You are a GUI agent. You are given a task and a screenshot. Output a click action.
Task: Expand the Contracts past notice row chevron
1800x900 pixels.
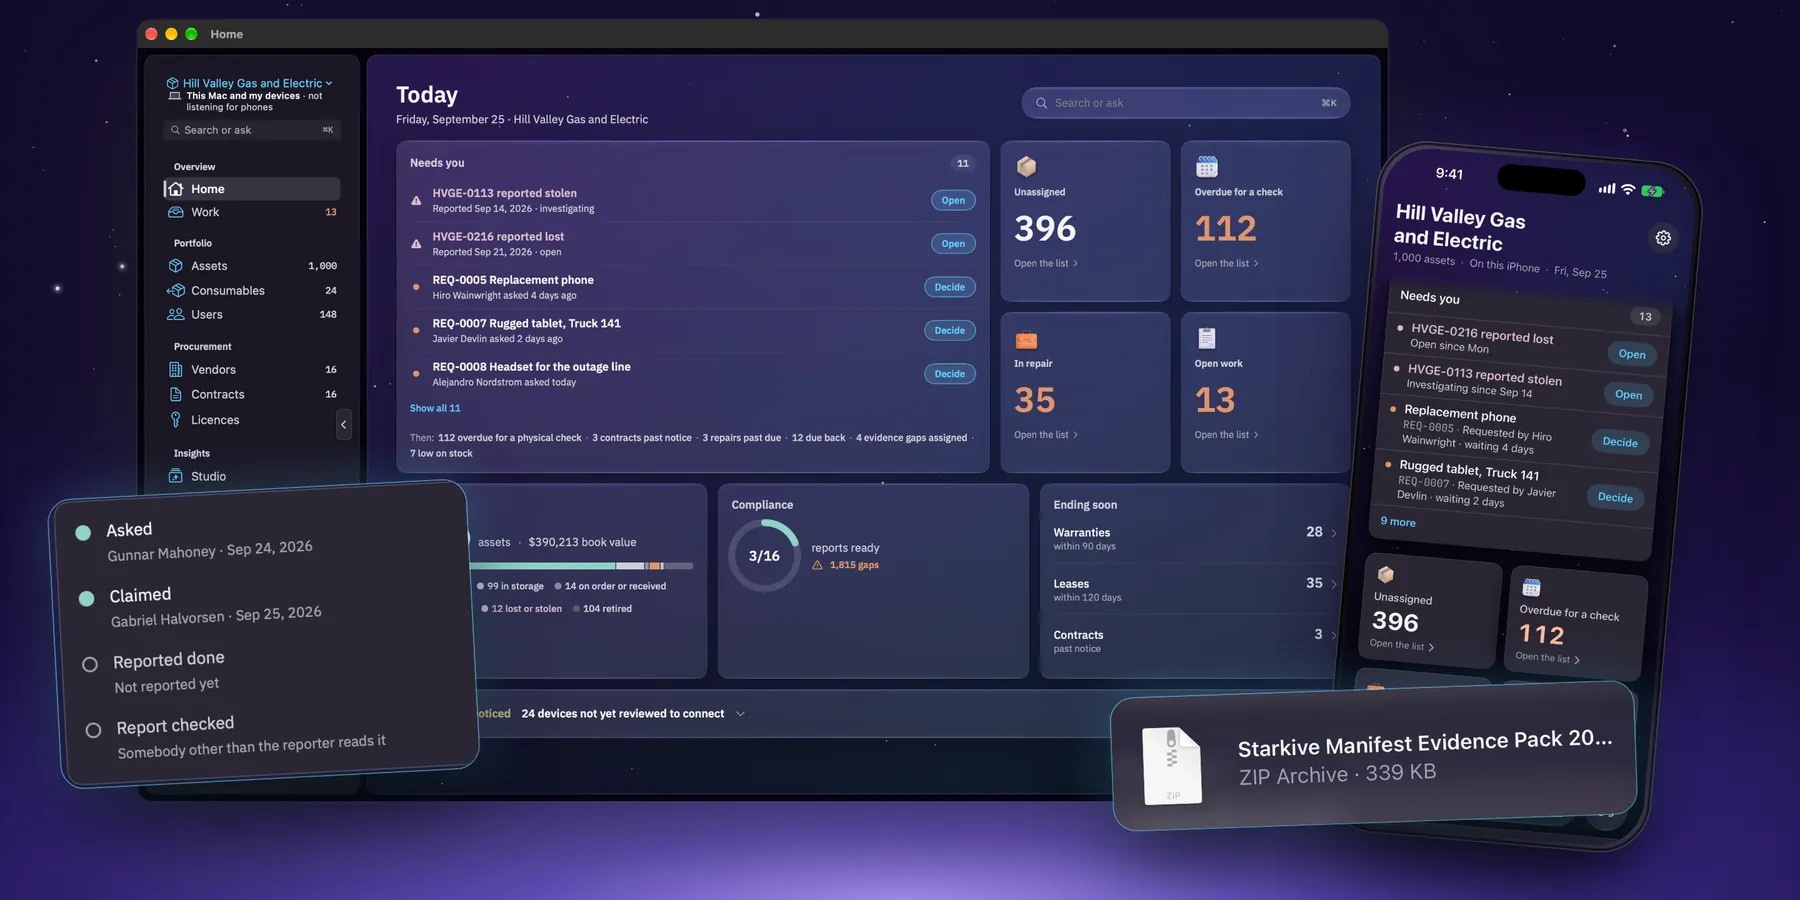pos(1334,635)
